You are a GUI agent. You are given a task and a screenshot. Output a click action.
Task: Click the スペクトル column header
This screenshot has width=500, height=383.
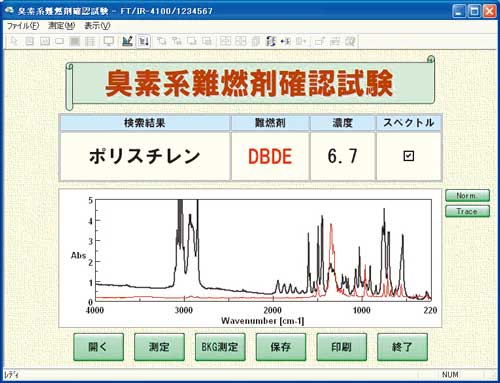pyautogui.click(x=409, y=123)
